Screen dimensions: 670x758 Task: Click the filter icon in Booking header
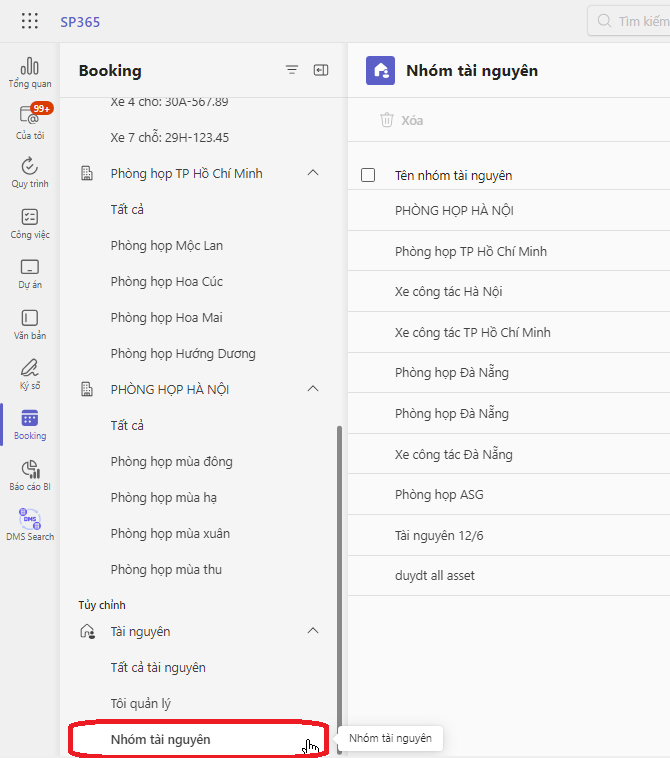pos(292,70)
